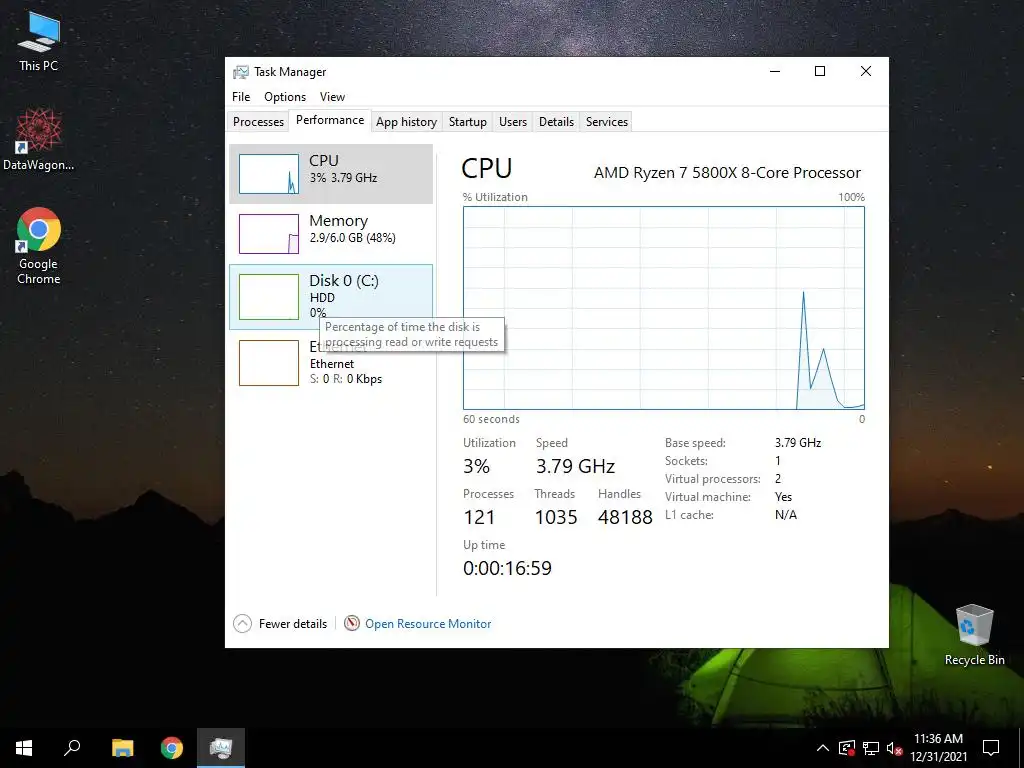The width and height of the screenshot is (1024, 768).
Task: Launch Chrome from the taskbar
Action: point(172,748)
